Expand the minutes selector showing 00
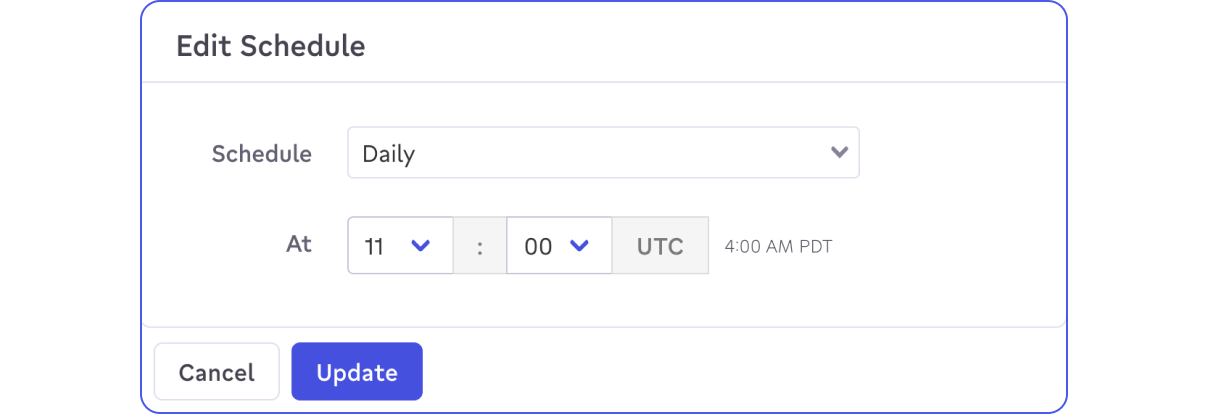The height and width of the screenshot is (414, 1208). [558, 246]
